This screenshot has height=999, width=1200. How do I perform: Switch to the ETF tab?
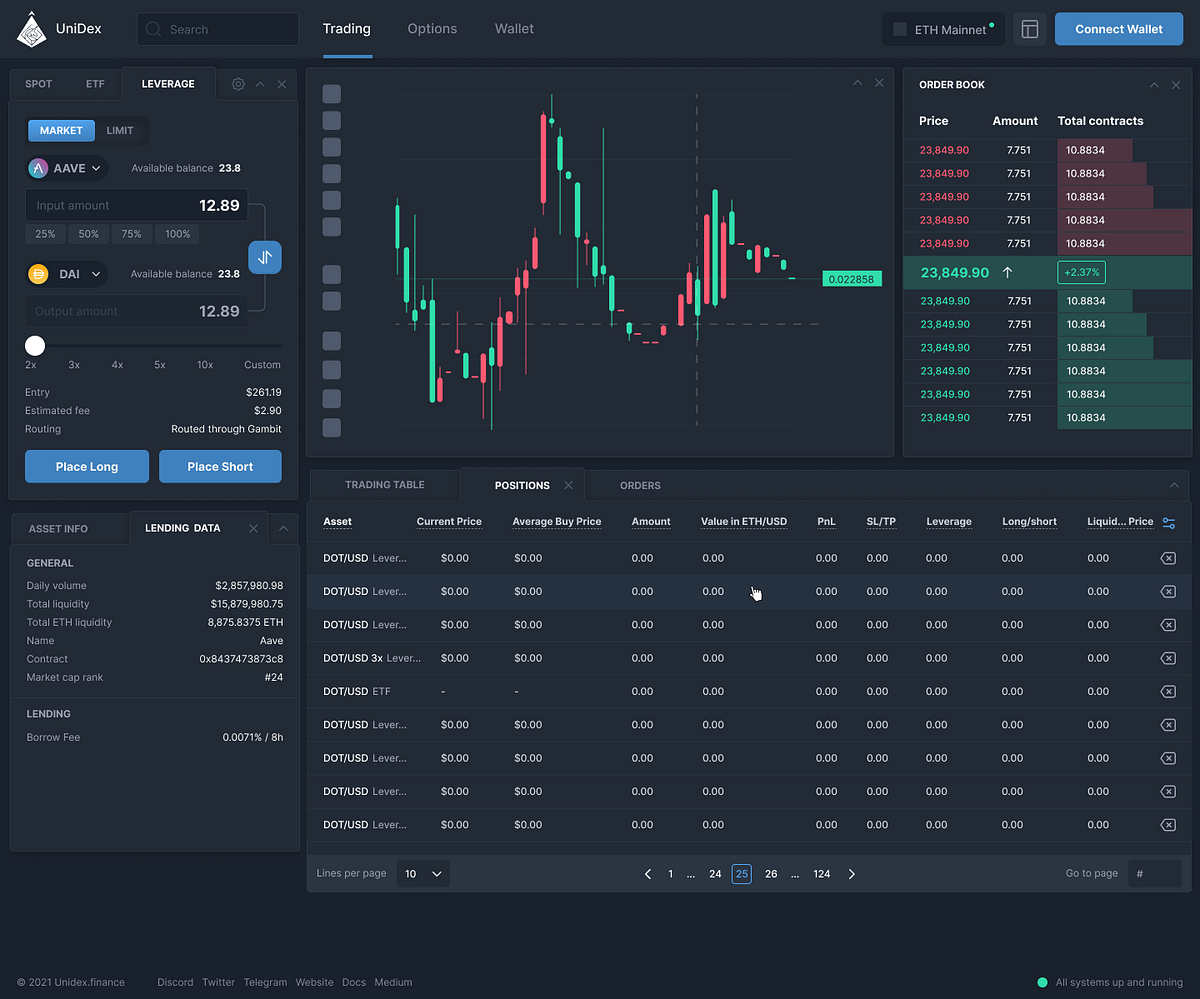tap(95, 84)
